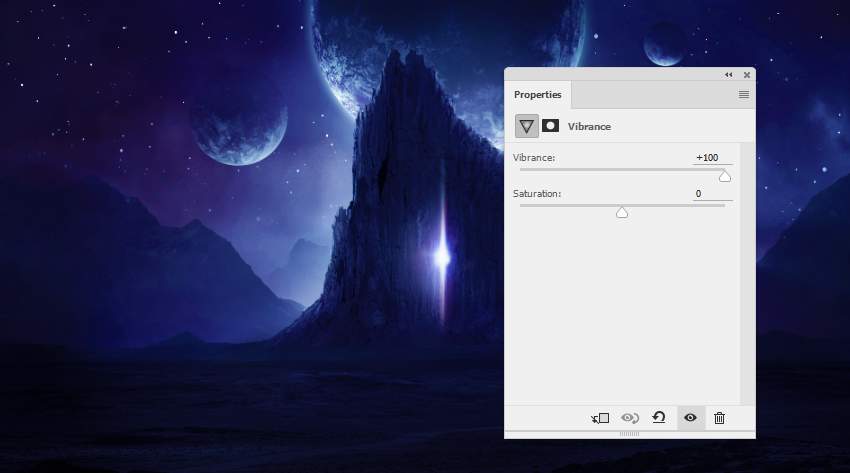The height and width of the screenshot is (473, 850).
Task: Click the Vibrance slider handle
Action: tap(725, 176)
